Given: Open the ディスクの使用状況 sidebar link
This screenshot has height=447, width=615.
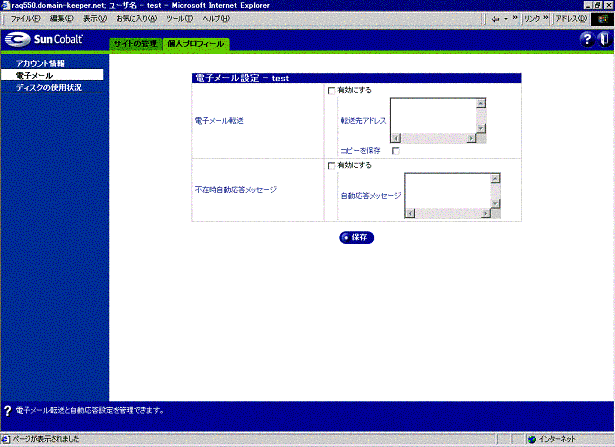Looking at the screenshot, I should (48, 88).
